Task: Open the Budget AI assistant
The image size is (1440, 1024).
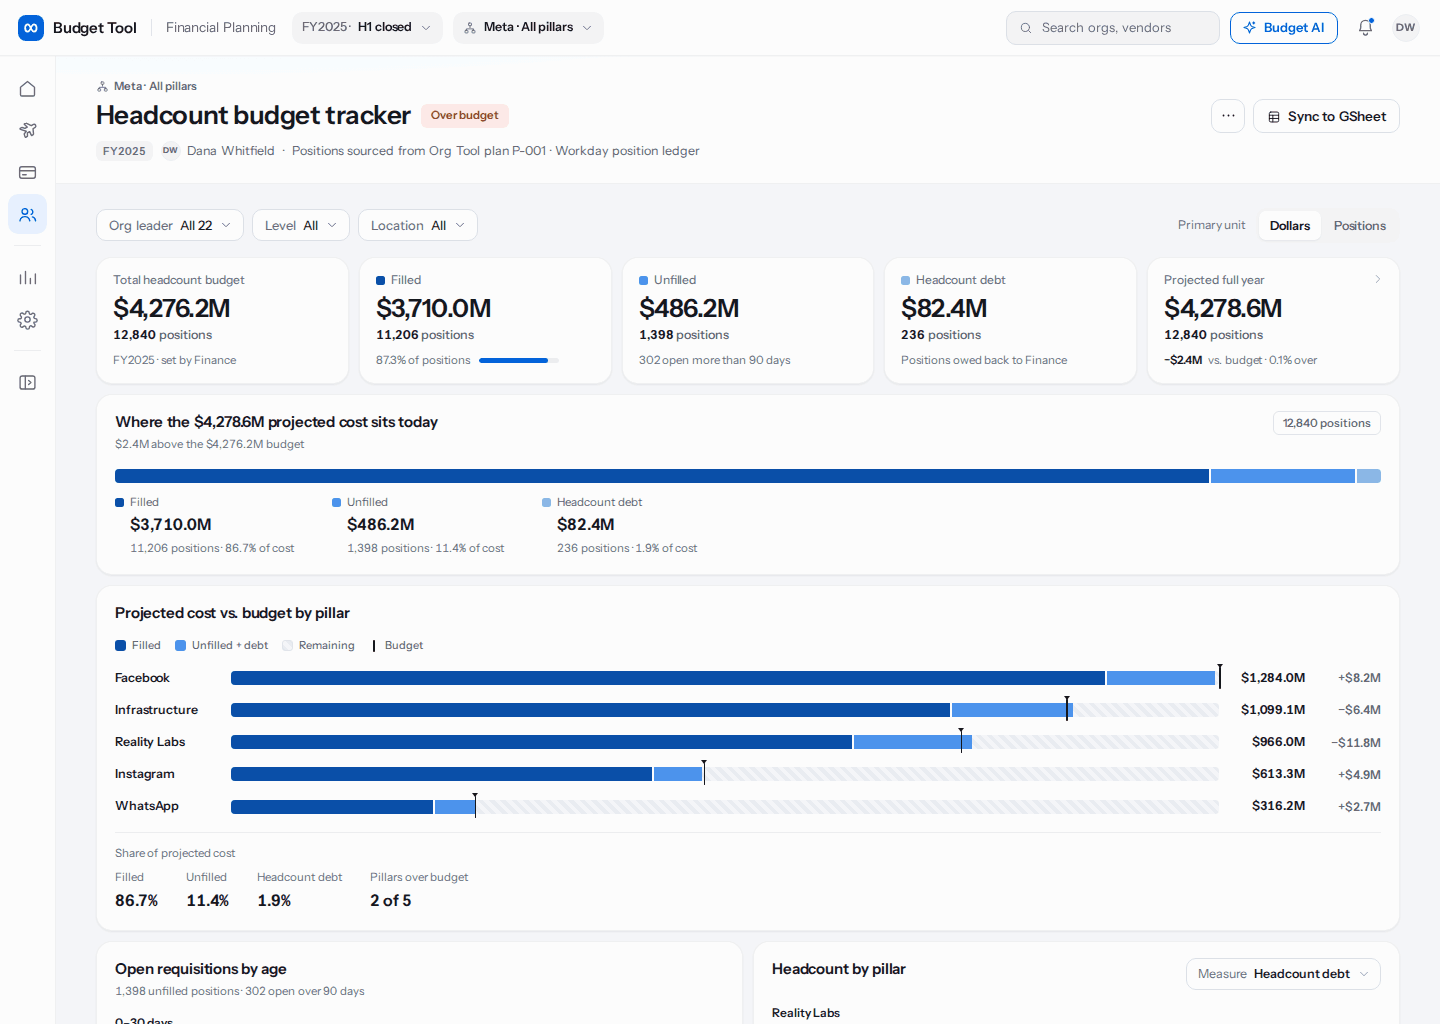Action: pyautogui.click(x=1284, y=28)
